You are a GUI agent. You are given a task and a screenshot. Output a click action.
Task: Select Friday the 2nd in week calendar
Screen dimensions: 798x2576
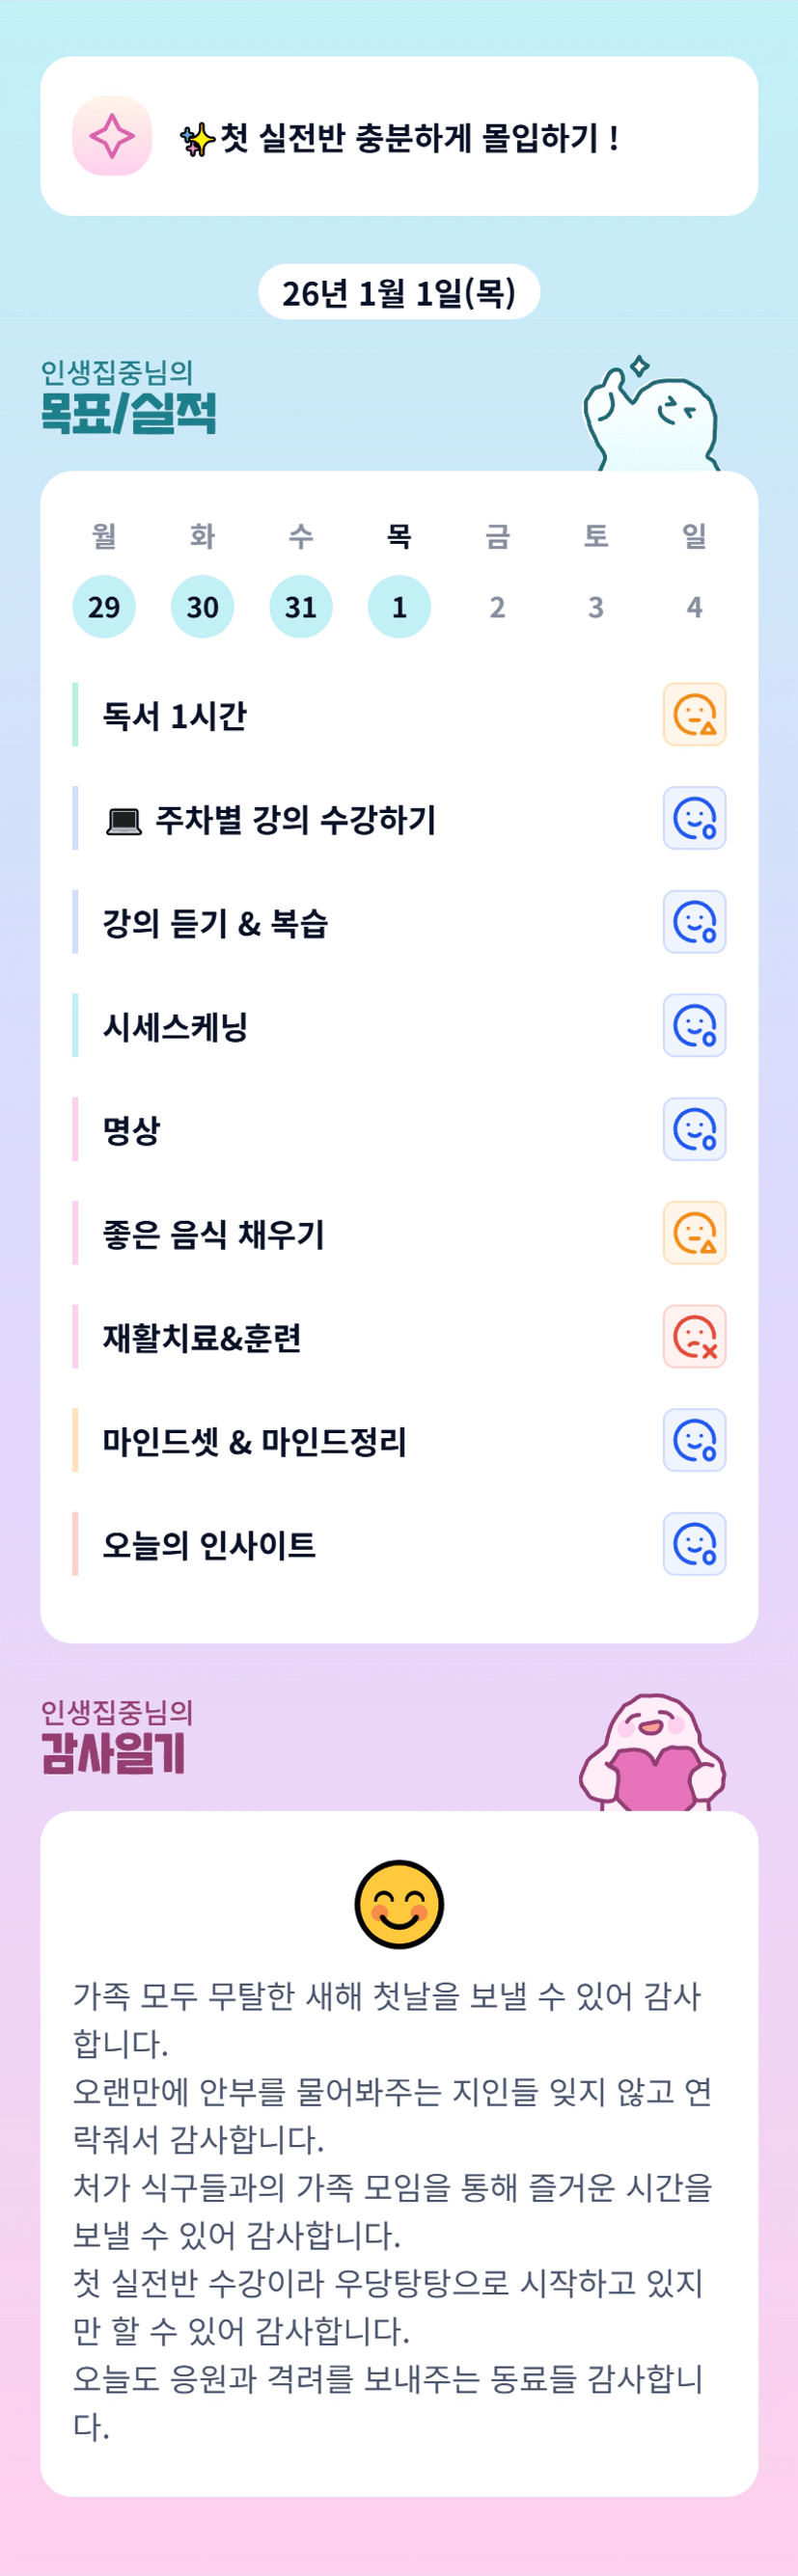497,607
